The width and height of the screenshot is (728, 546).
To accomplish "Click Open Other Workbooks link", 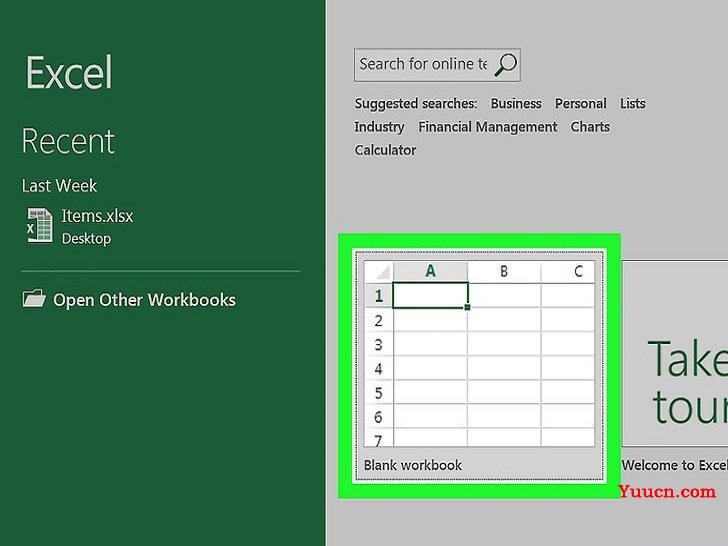I will click(x=144, y=299).
